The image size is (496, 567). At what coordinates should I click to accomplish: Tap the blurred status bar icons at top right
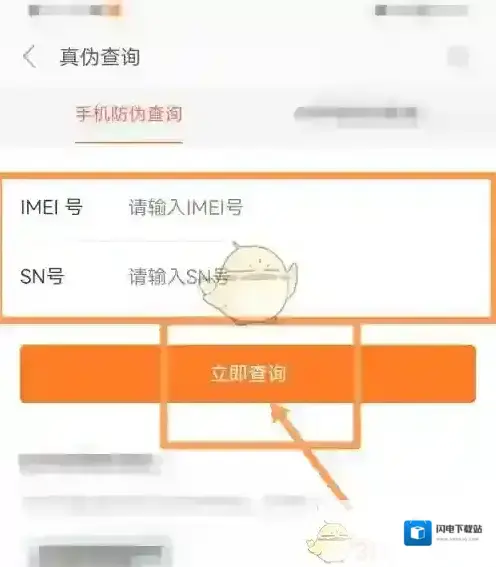coord(422,10)
